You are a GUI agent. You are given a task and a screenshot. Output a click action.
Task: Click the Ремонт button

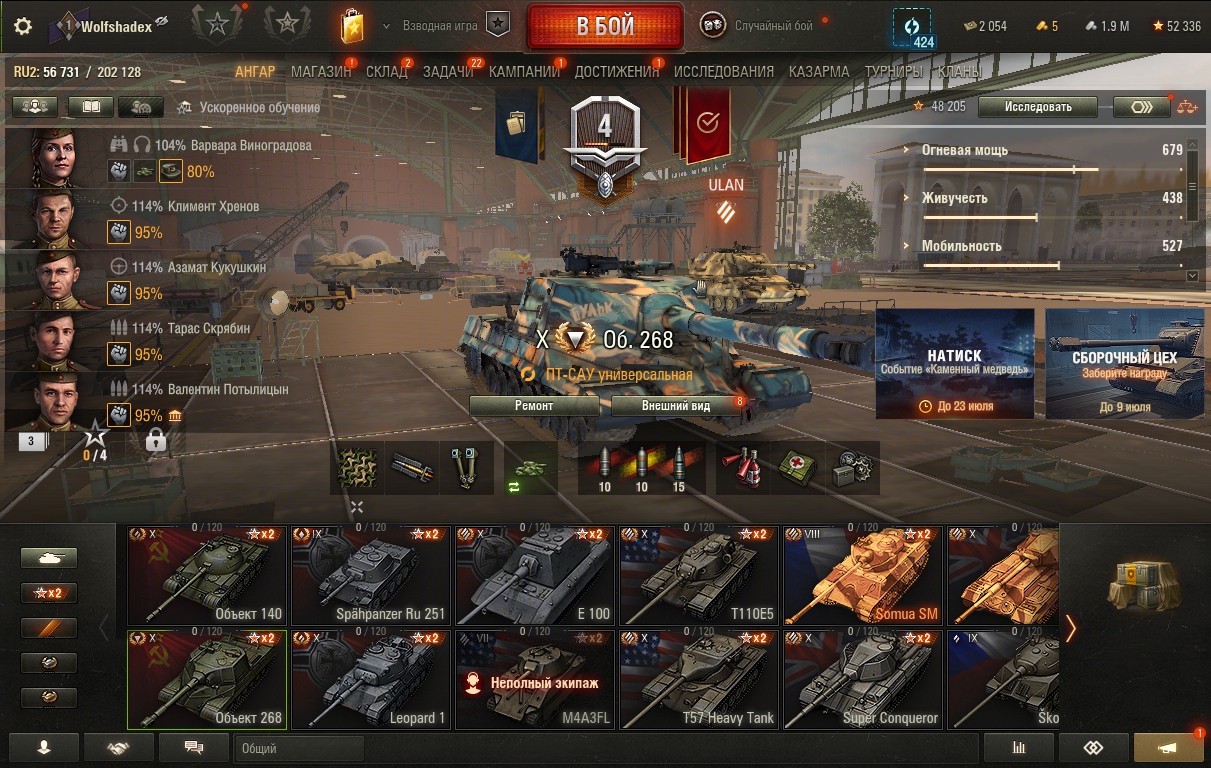(534, 406)
